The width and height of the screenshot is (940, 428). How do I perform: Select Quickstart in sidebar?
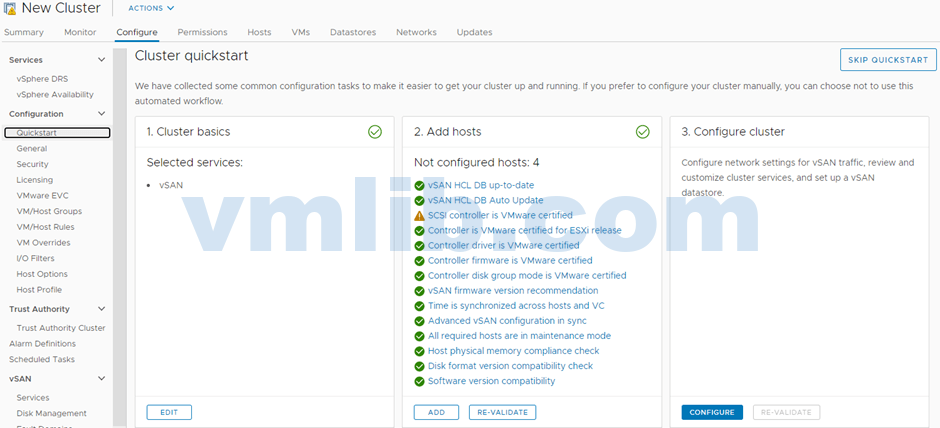(x=57, y=133)
